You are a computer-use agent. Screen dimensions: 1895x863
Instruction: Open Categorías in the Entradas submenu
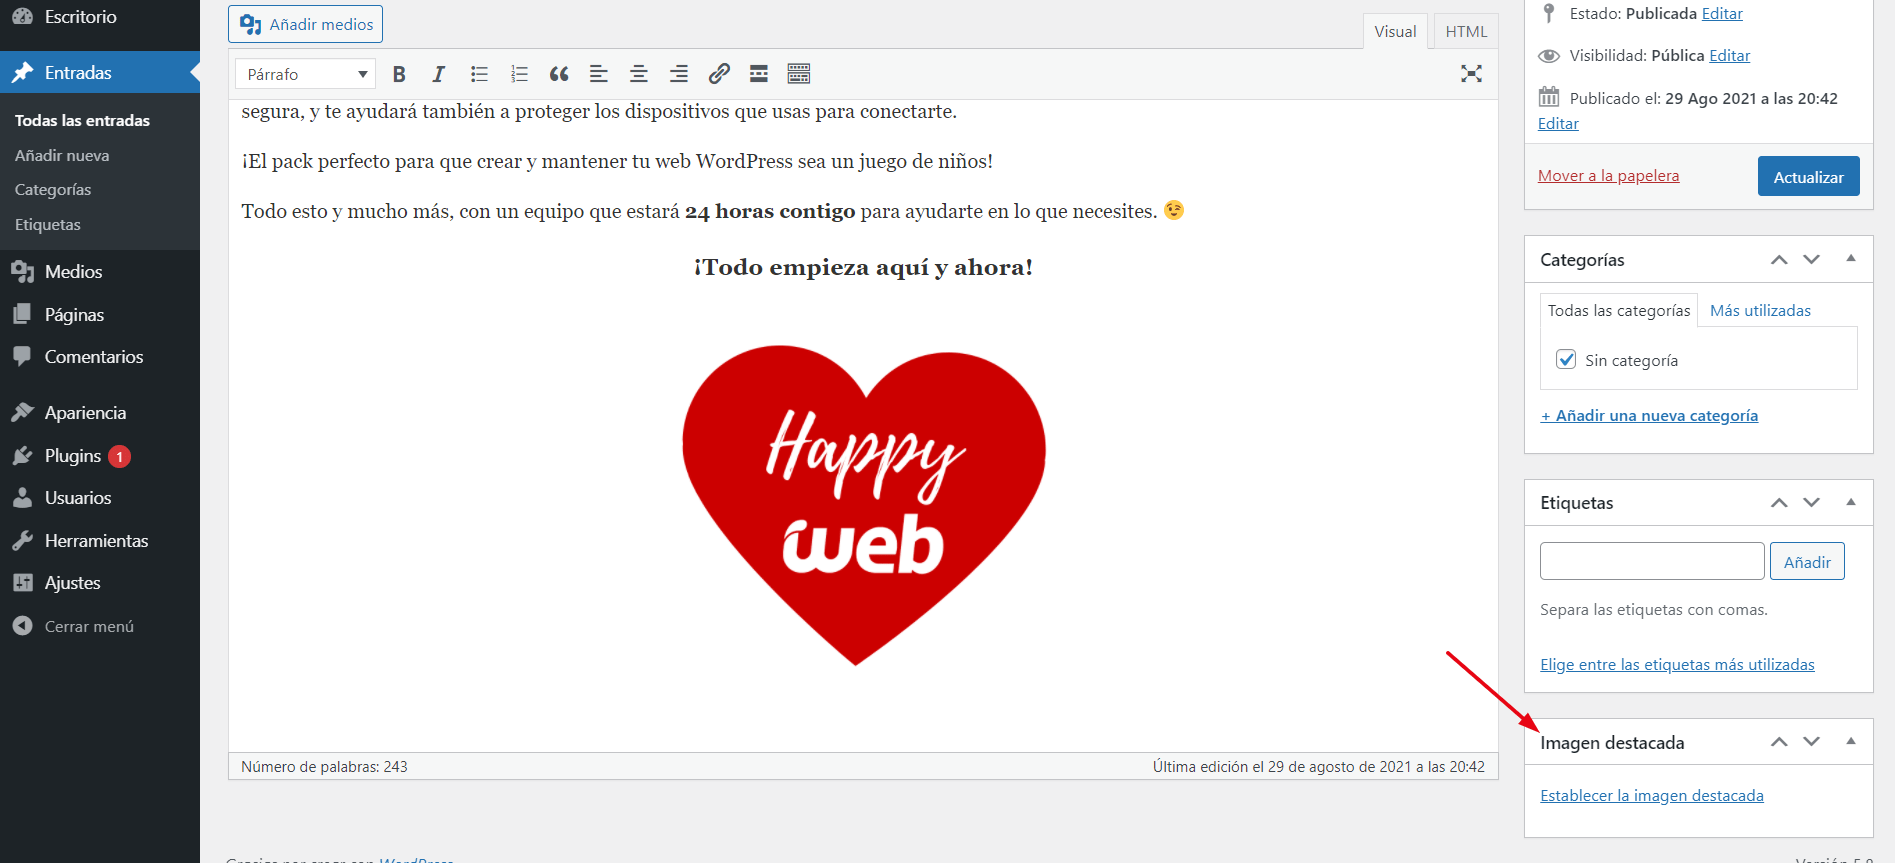pos(53,190)
